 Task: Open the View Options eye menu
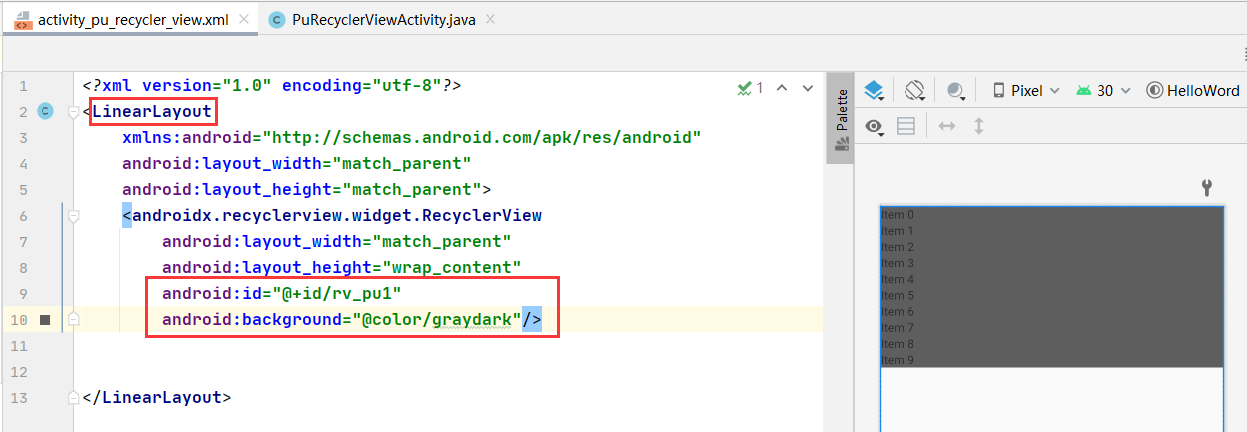(874, 126)
